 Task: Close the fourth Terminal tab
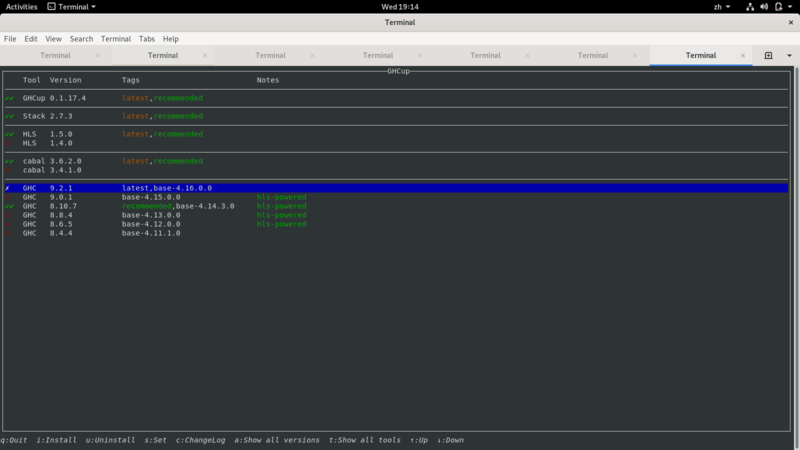click(x=420, y=55)
